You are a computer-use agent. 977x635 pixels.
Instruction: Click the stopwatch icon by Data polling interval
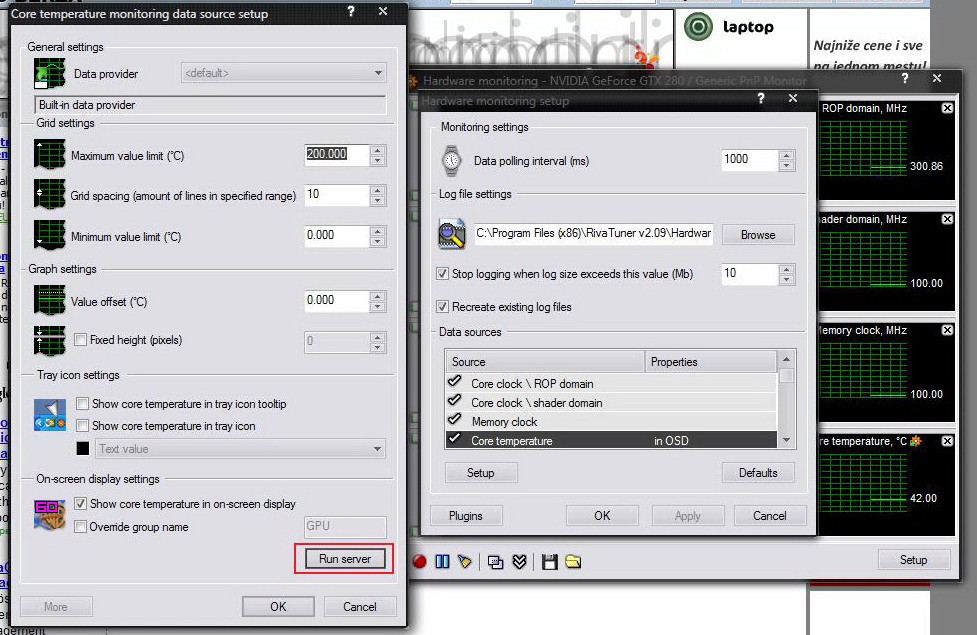point(451,161)
